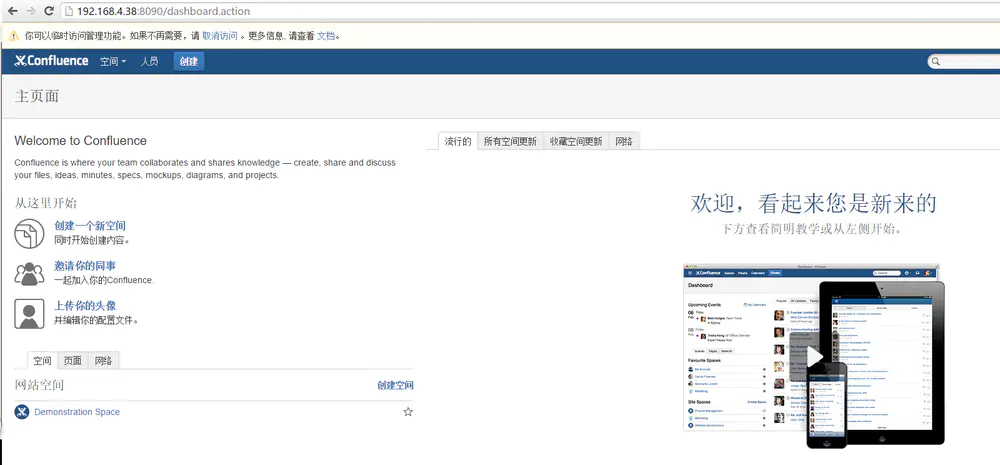Image resolution: width=1000 pixels, height=465 pixels.
Task: Open the 创建一个新空间 link
Action: [90, 226]
